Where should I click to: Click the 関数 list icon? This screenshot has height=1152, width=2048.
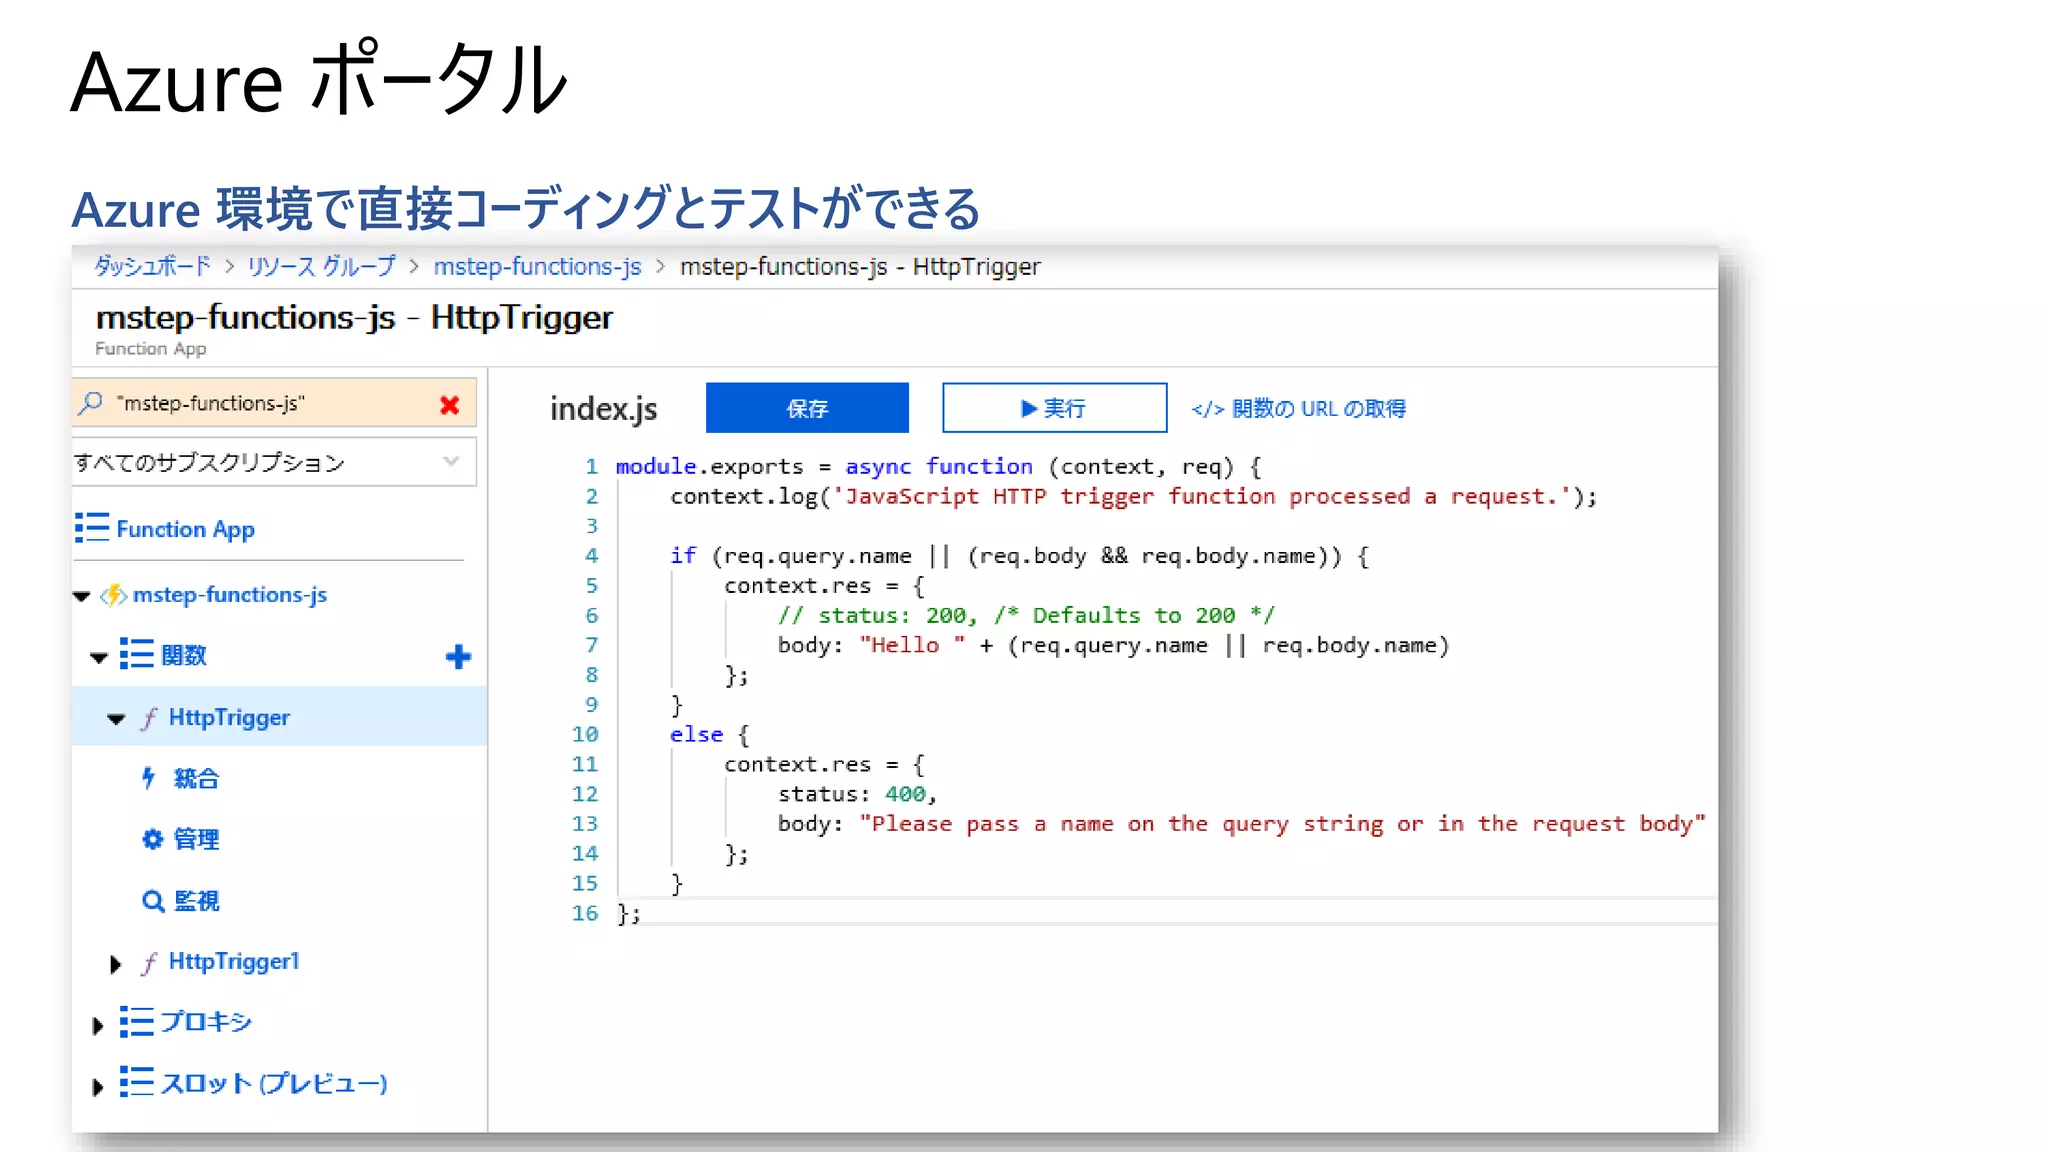(137, 654)
